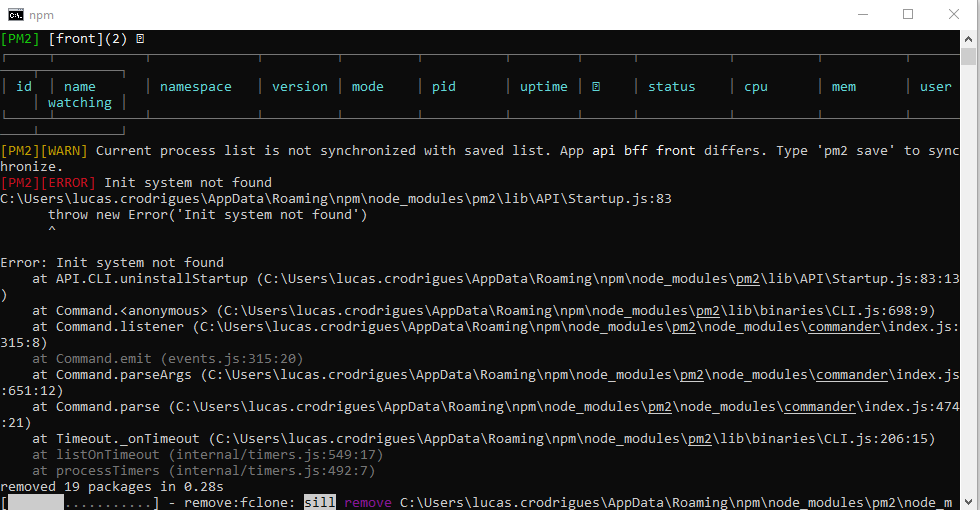Click the vertical scrollbar thumb
This screenshot has height=510, width=980.
969,56
